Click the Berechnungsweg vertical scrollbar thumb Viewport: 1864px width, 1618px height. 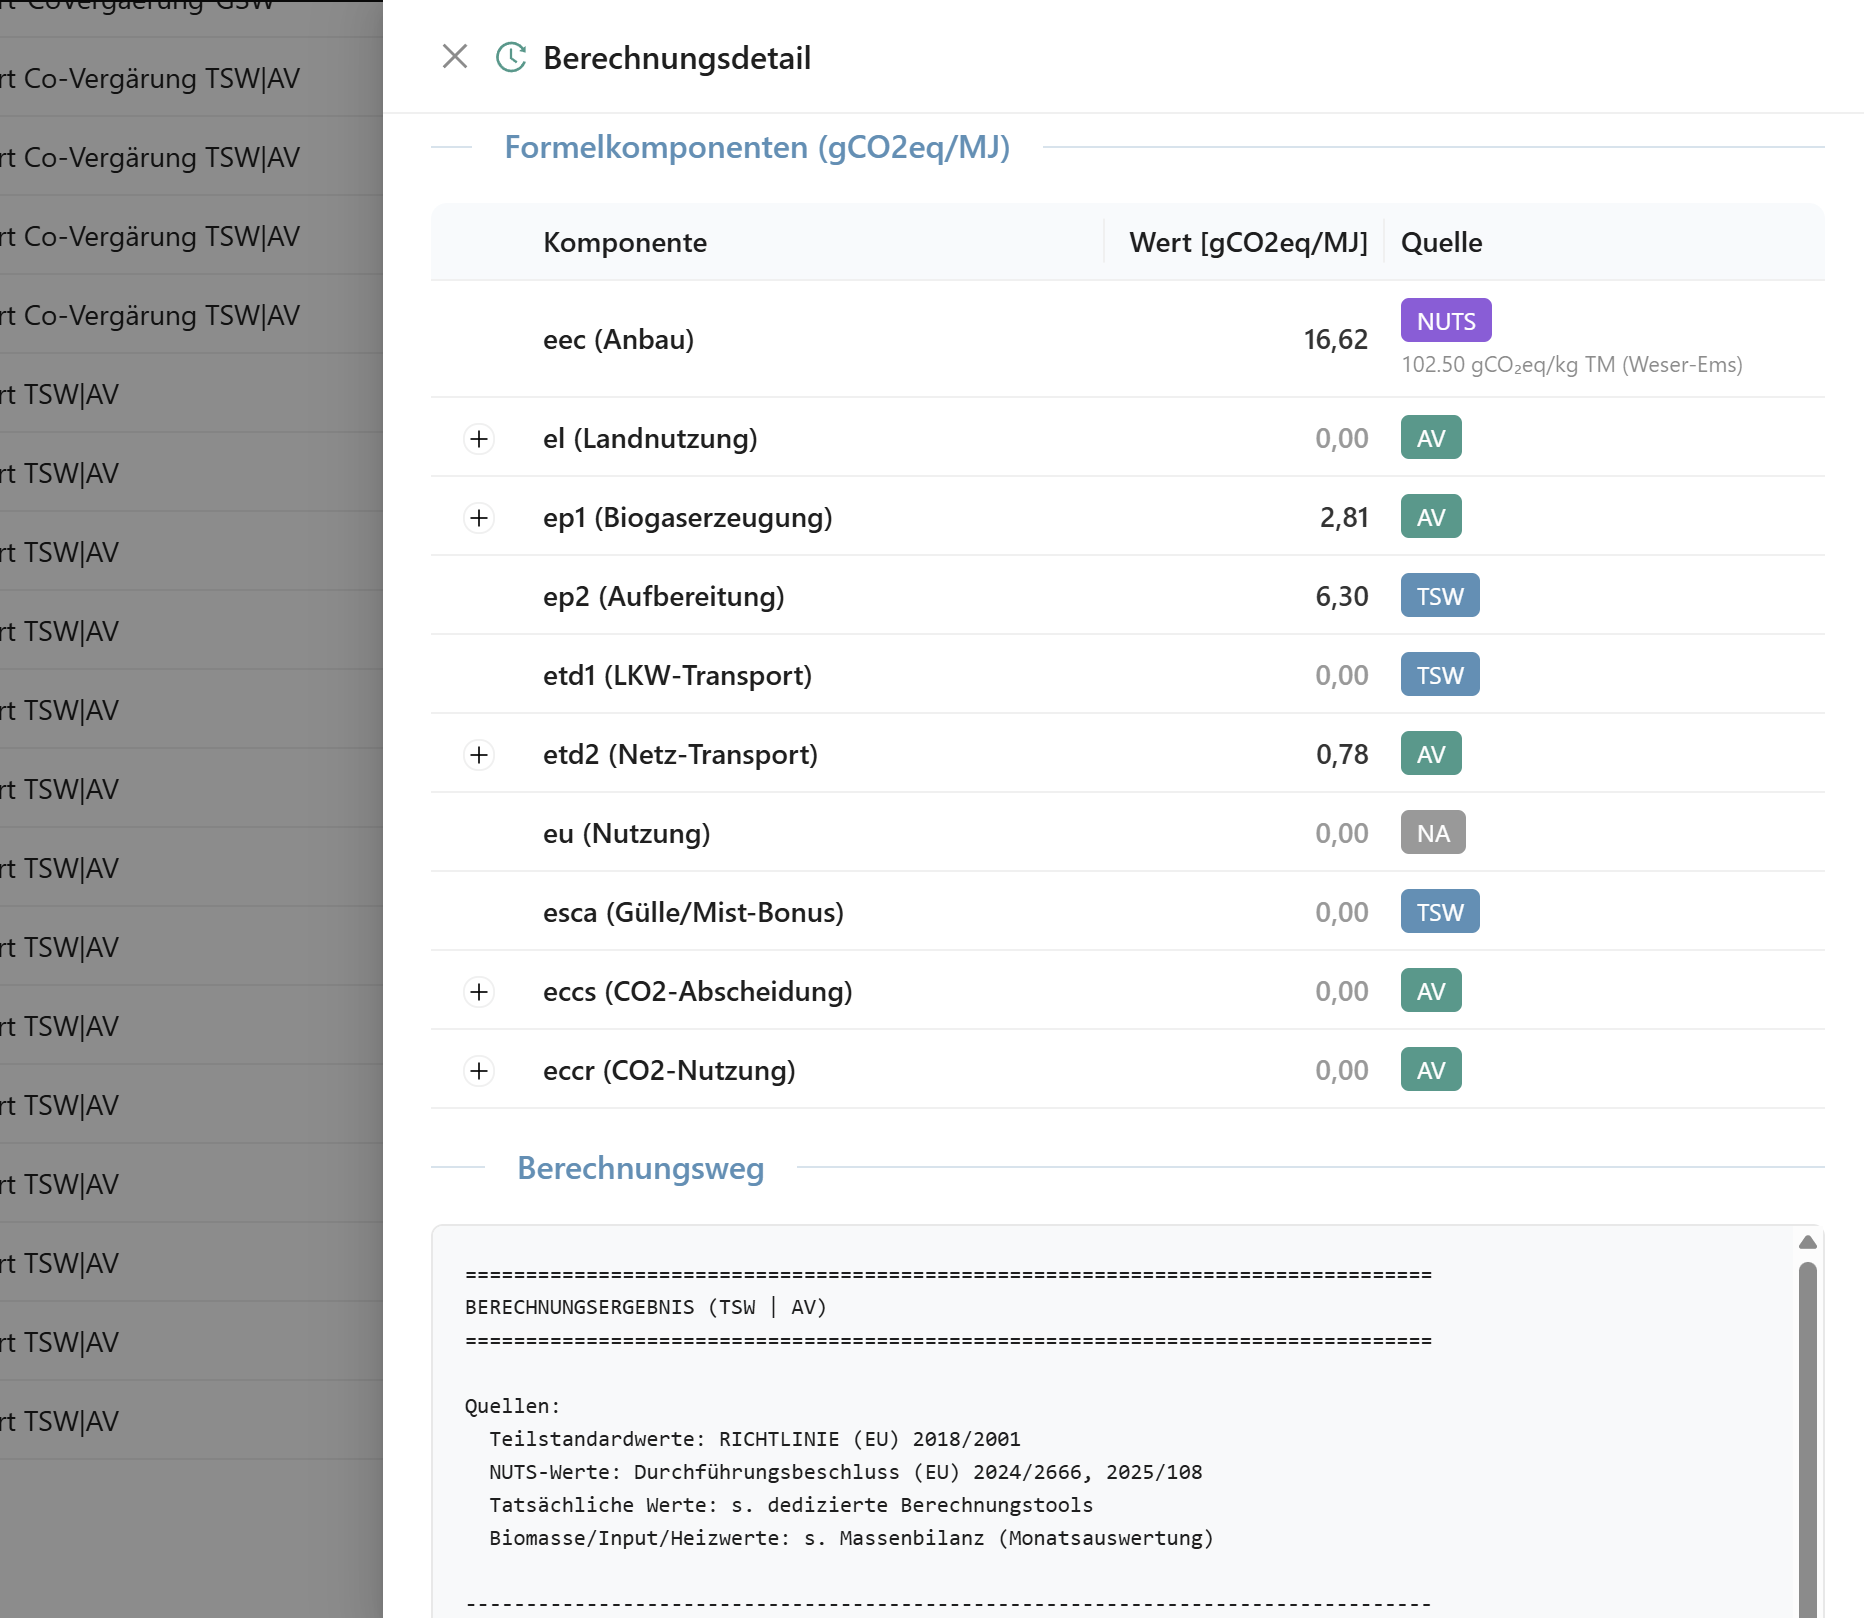[1807, 1440]
